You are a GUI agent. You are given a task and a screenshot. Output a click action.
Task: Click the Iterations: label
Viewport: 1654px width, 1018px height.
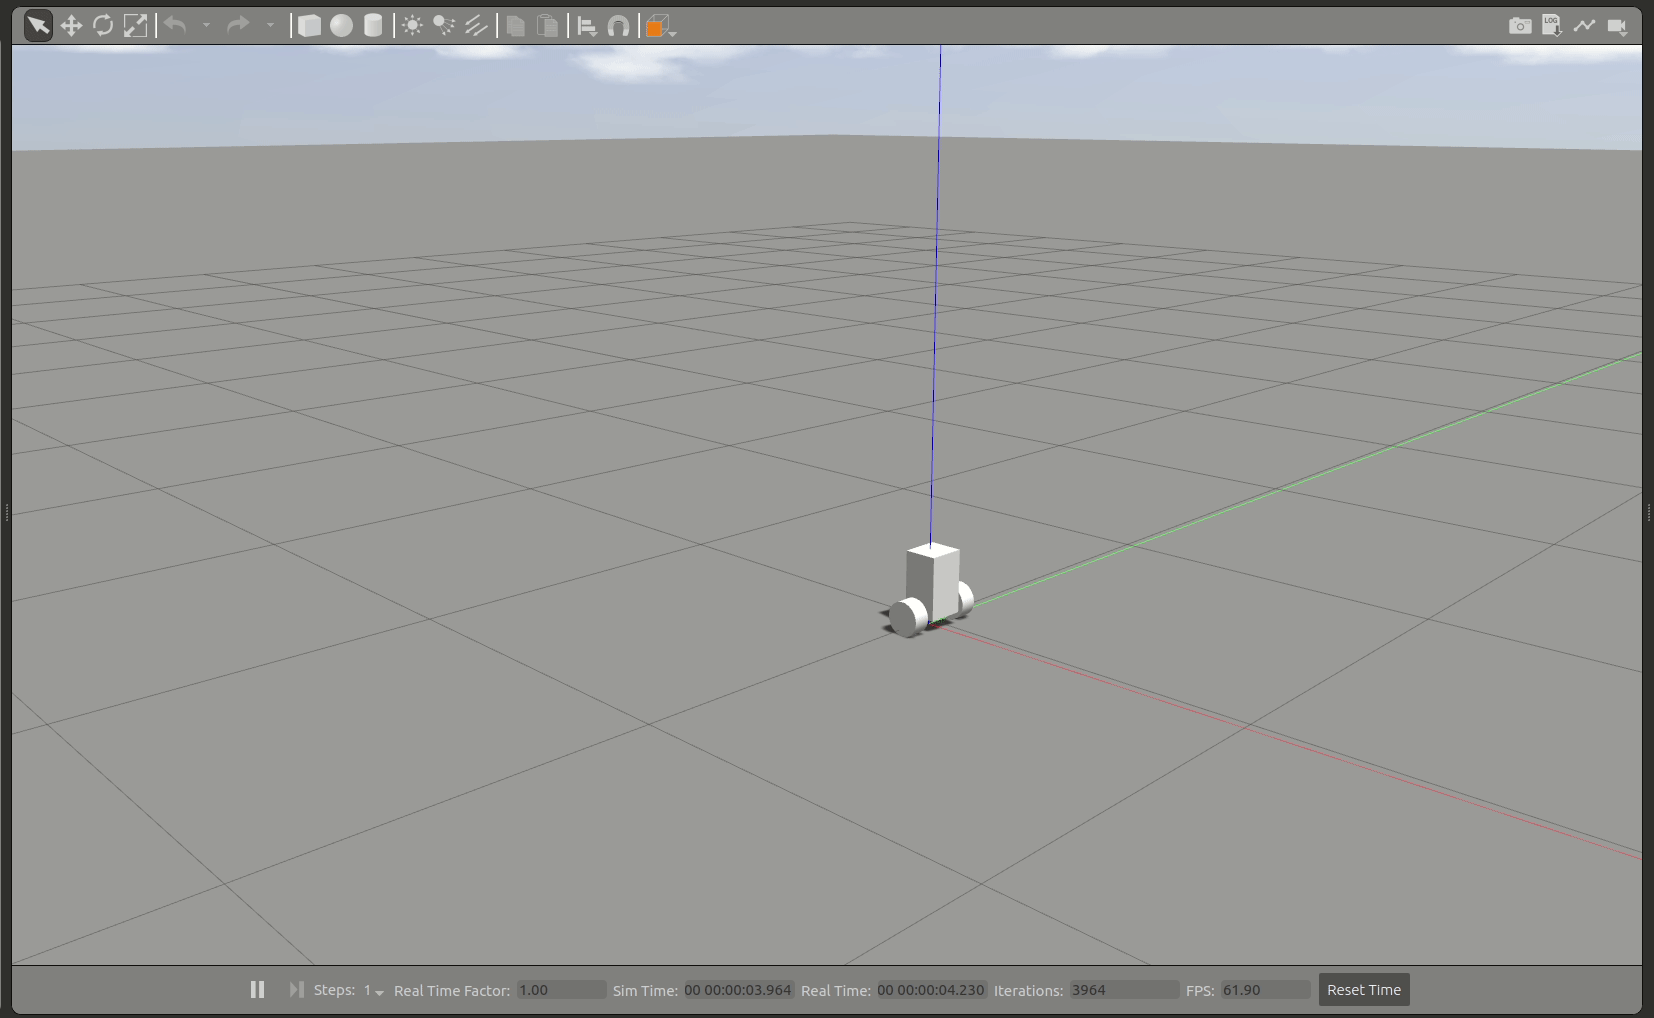click(1028, 991)
